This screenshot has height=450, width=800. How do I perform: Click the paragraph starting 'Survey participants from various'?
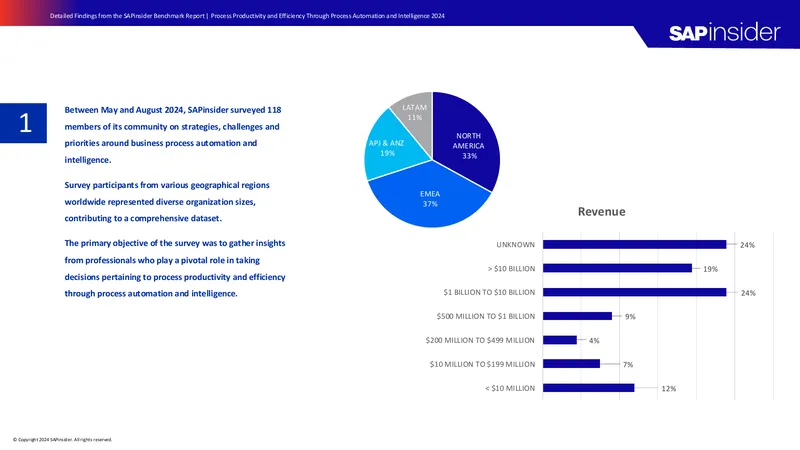point(167,202)
